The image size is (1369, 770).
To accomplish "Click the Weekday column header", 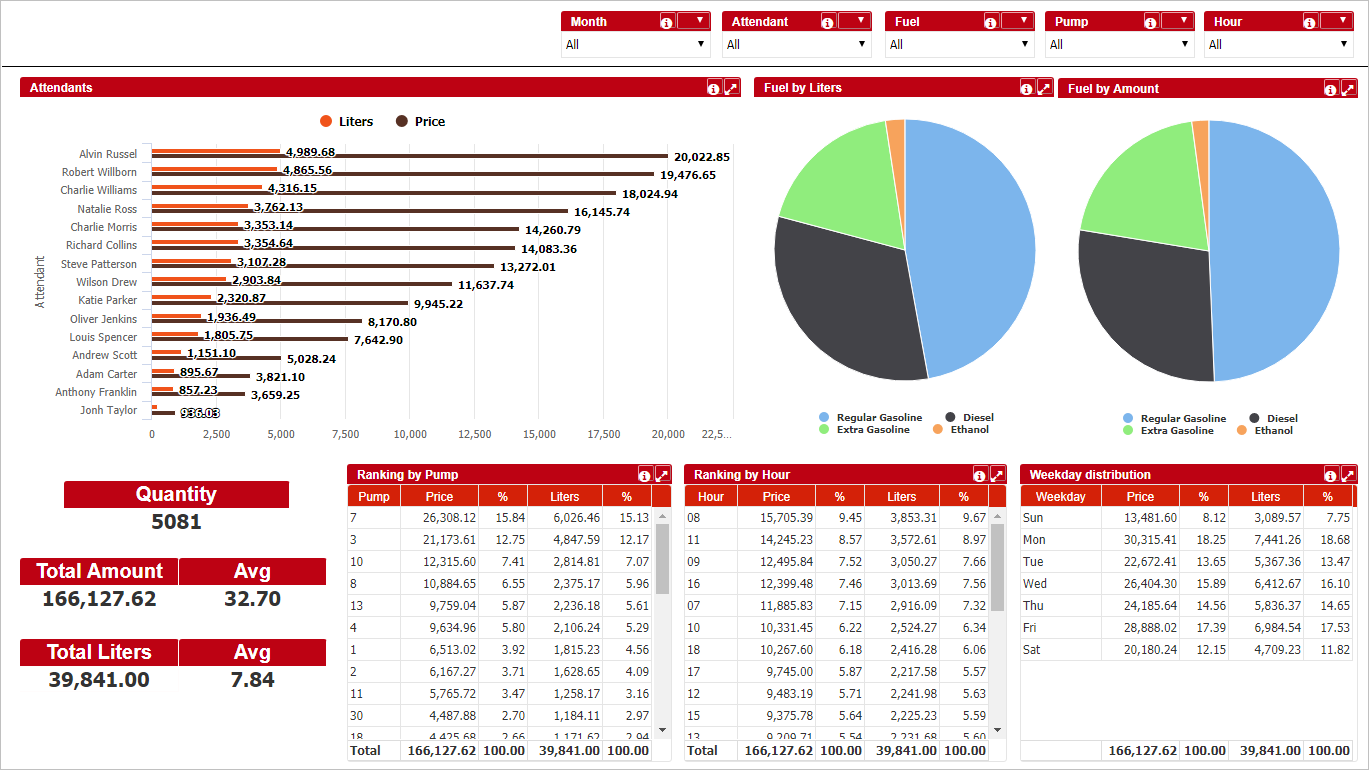I will (1060, 497).
